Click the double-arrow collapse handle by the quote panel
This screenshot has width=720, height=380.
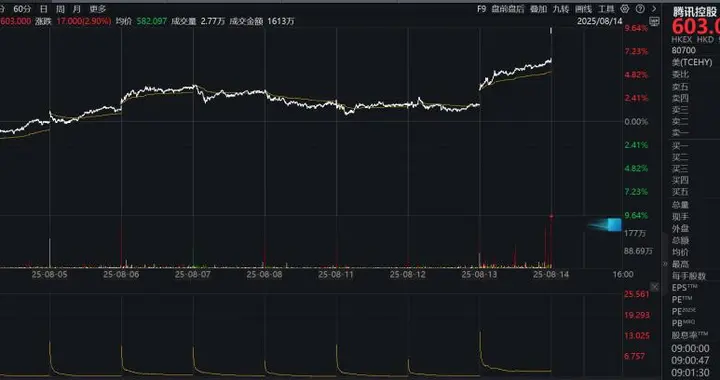pyautogui.click(x=665, y=264)
